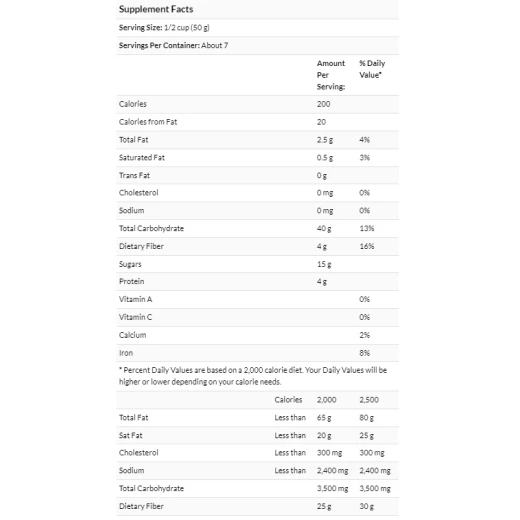
Task: Click the Amount Per Serving column header
Action: pyautogui.click(x=331, y=75)
